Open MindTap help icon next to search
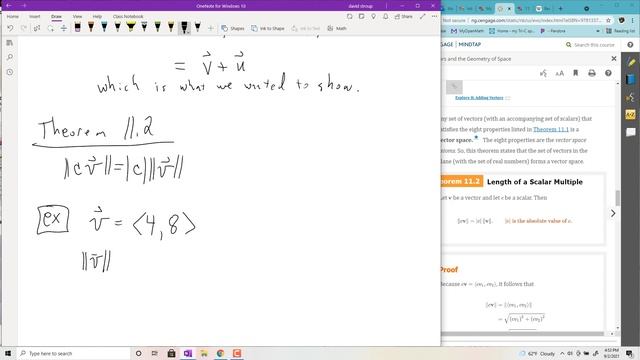Screen dimensions: 640x360 click(x=630, y=45)
